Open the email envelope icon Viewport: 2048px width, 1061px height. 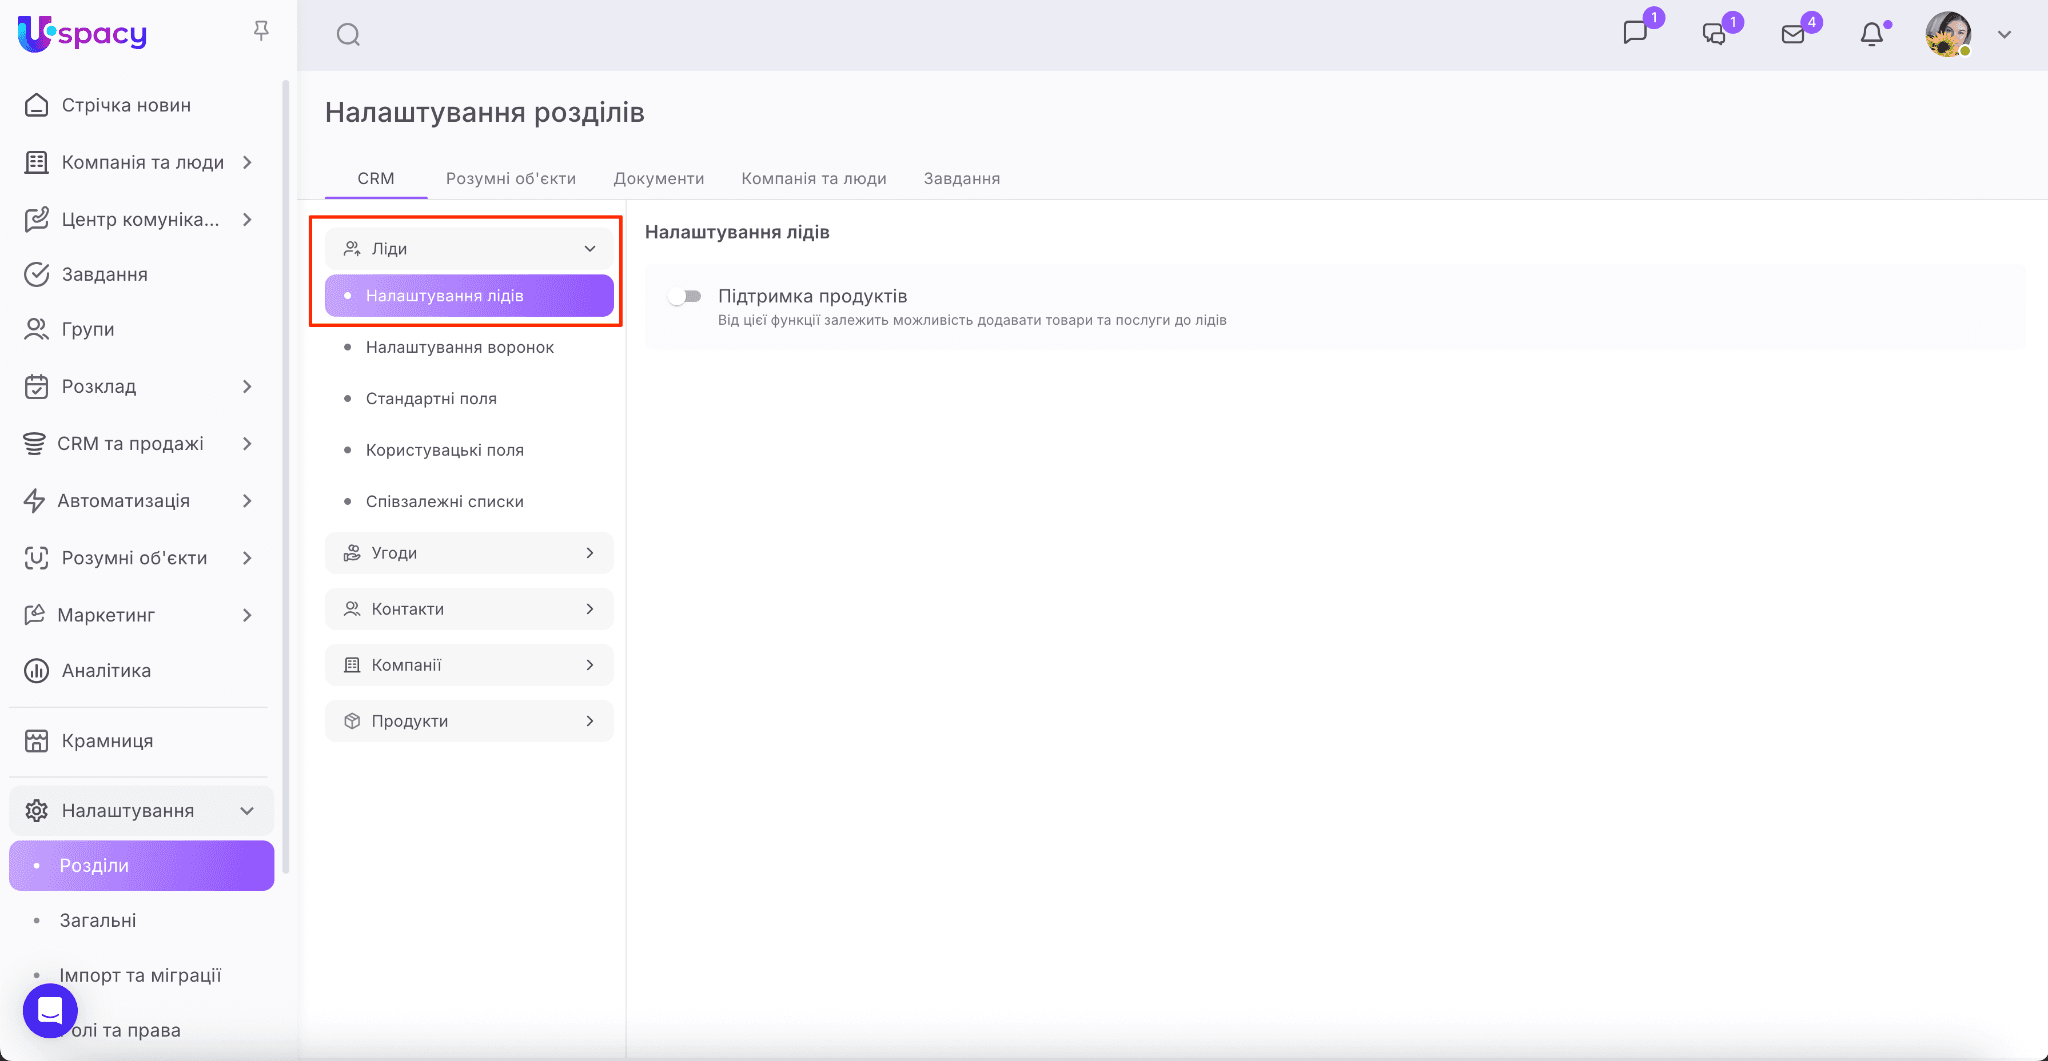1793,35
